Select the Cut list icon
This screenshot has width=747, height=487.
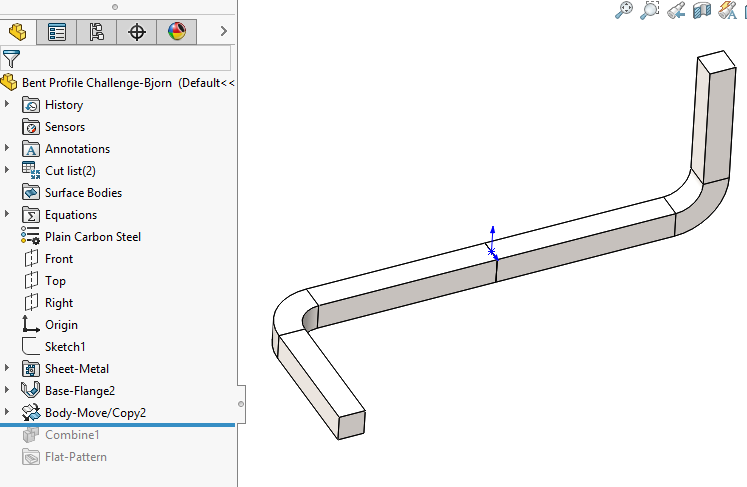(31, 171)
